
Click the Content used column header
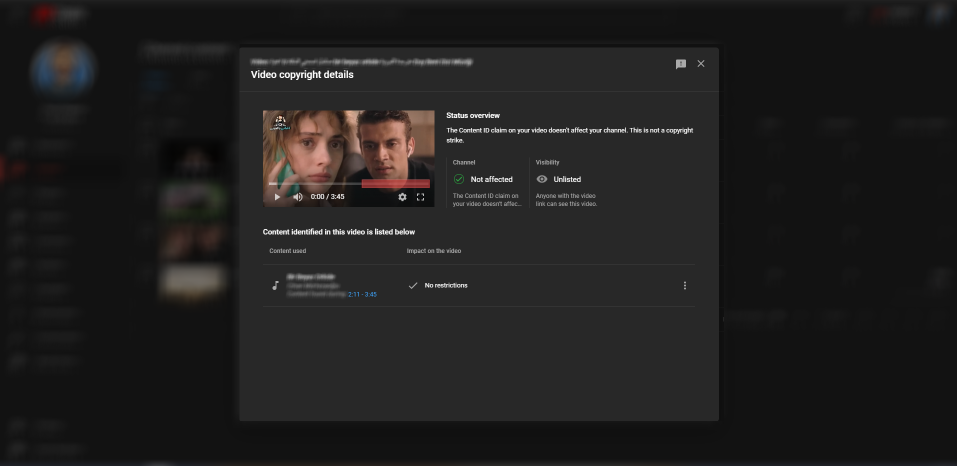click(x=288, y=251)
